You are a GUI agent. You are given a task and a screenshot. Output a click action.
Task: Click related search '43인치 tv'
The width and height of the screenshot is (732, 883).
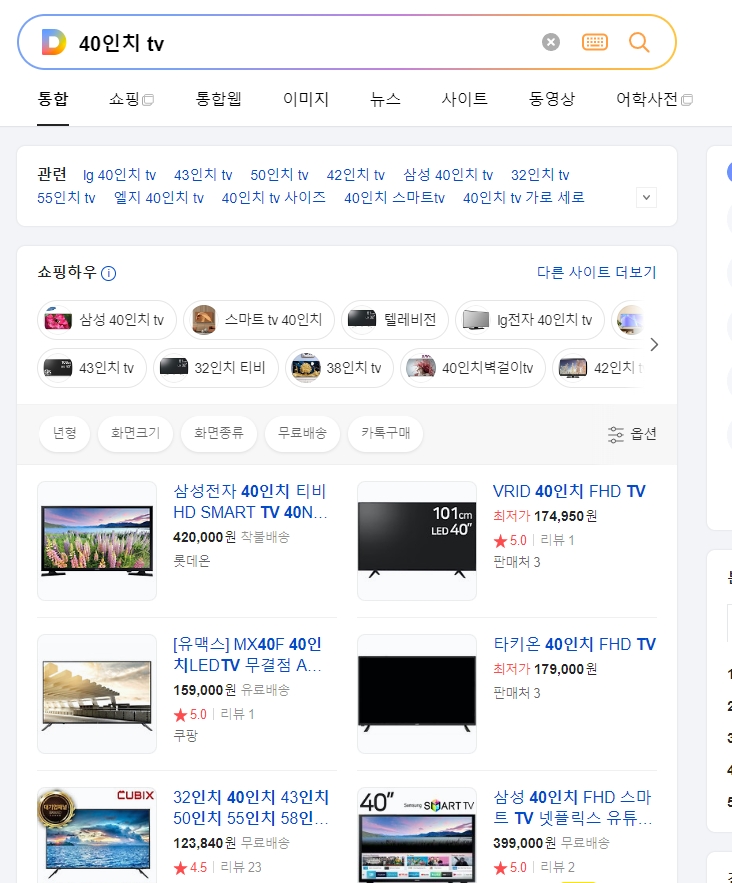coord(203,175)
